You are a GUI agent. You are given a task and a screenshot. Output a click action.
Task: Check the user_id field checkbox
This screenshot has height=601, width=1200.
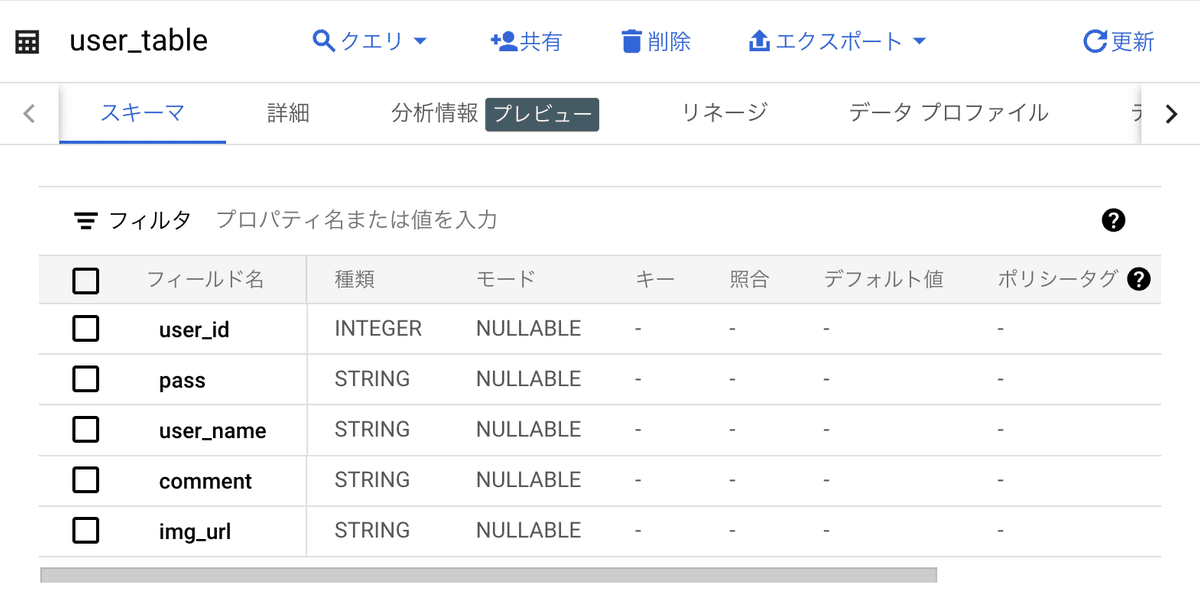coord(86,328)
